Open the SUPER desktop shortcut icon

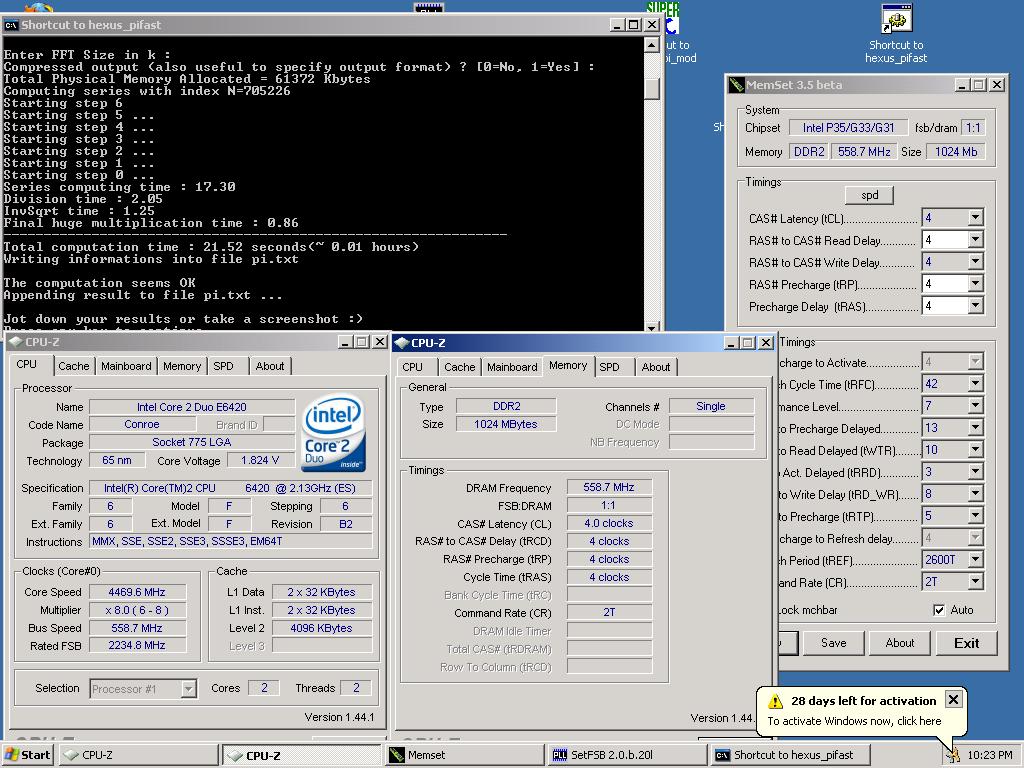pos(663,18)
